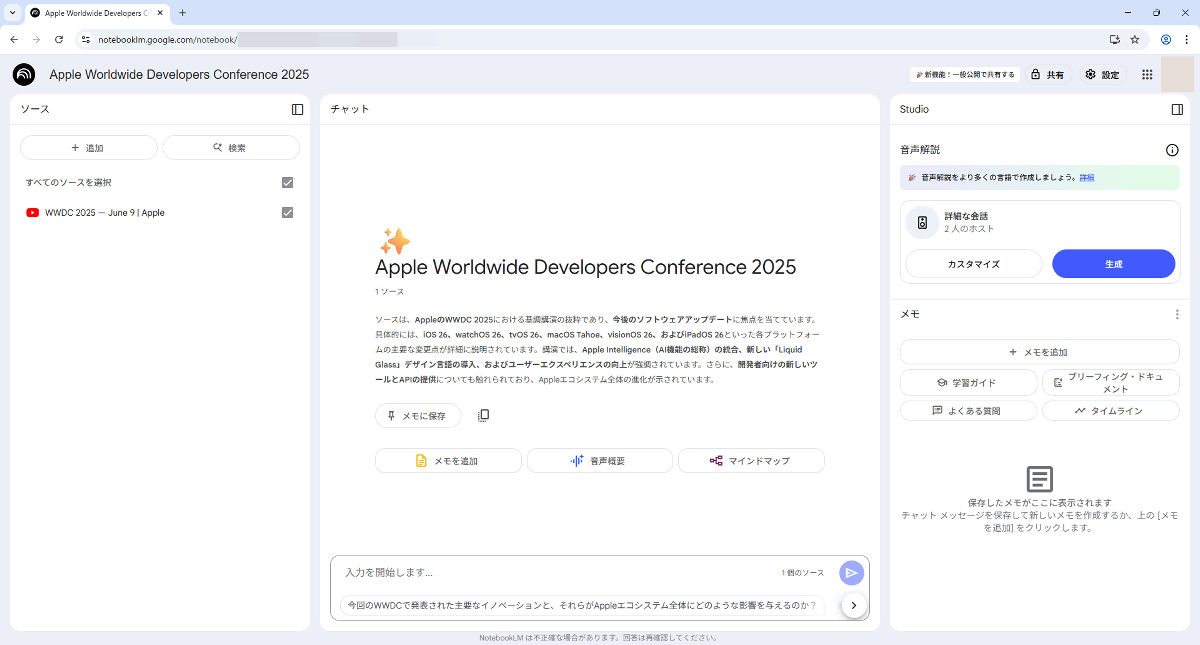Screen dimensions: 1200x645
Task: Click the 1 個のソース count in chat box
Action: click(803, 573)
